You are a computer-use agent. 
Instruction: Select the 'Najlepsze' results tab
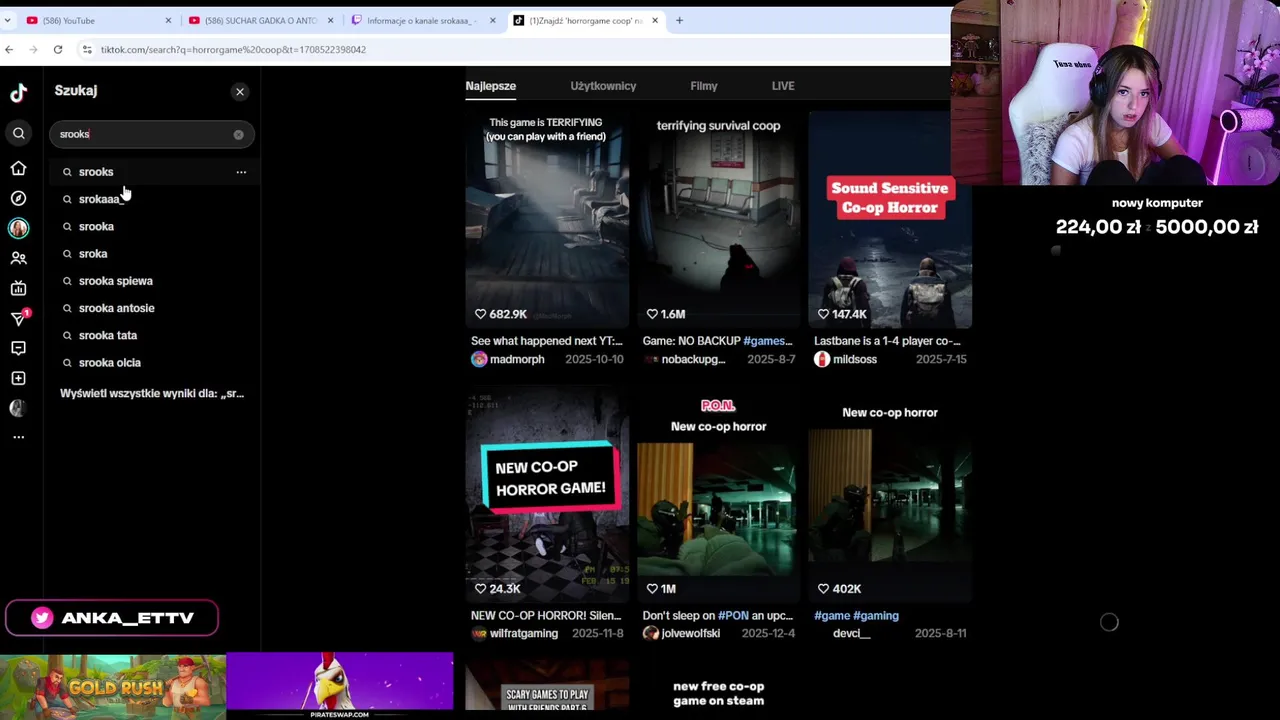[491, 86]
